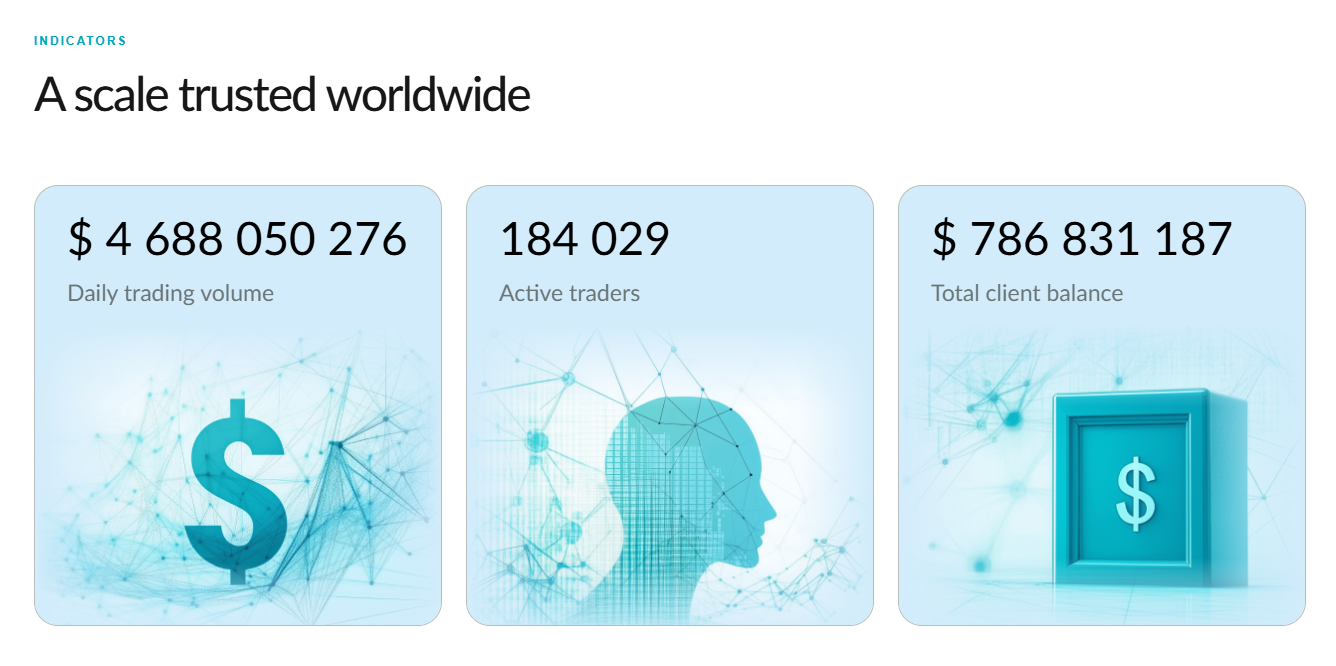The width and height of the screenshot is (1336, 666).
Task: Click the $ 4 688 050 276 figure
Action: 237,239
